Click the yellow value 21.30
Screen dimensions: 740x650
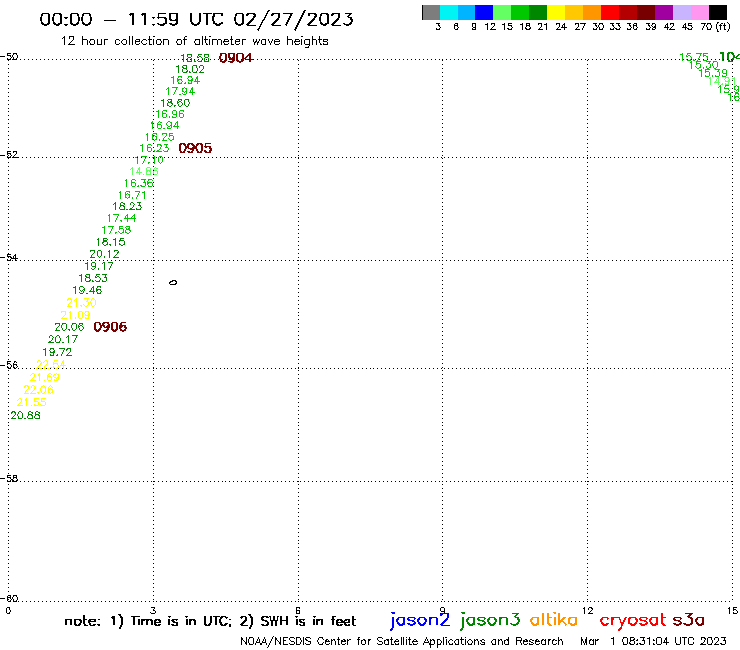coord(81,303)
